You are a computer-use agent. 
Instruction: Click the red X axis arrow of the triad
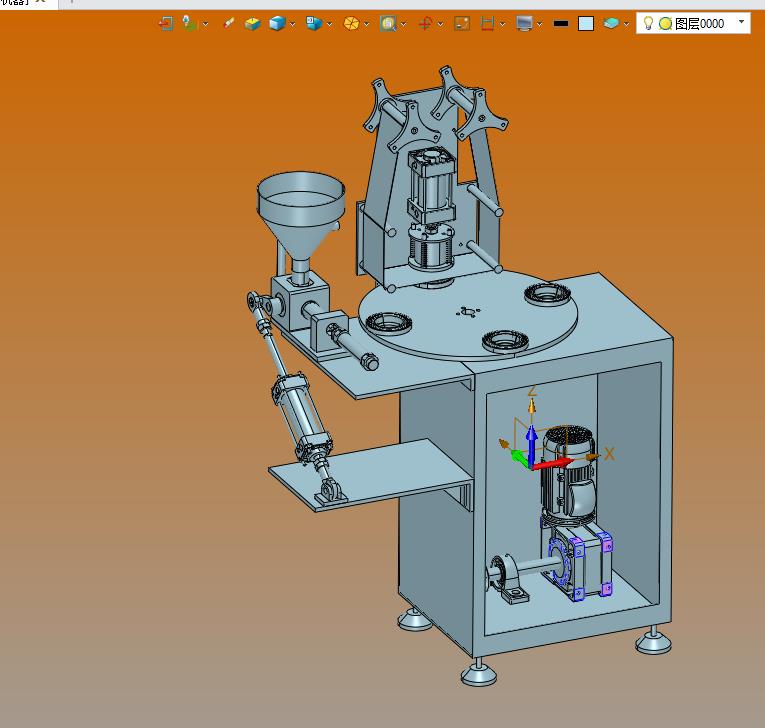click(x=554, y=464)
